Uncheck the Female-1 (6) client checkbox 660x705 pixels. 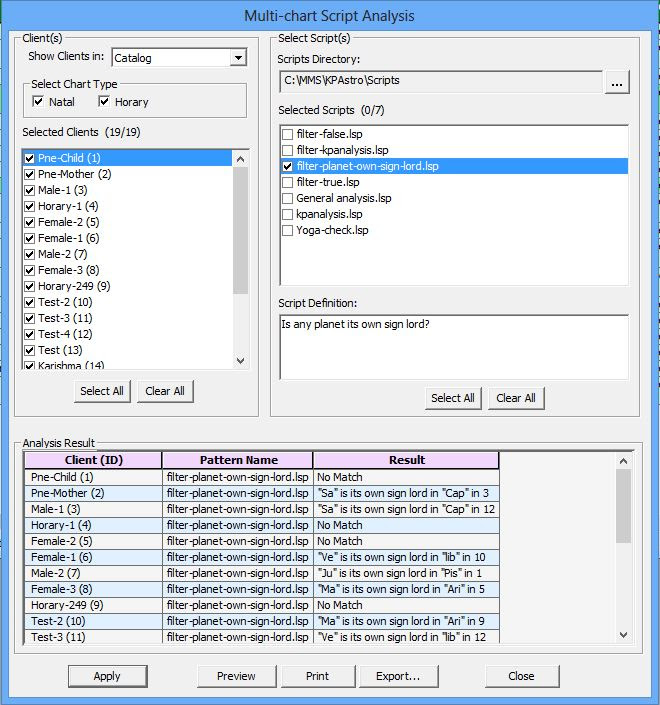(x=30, y=238)
